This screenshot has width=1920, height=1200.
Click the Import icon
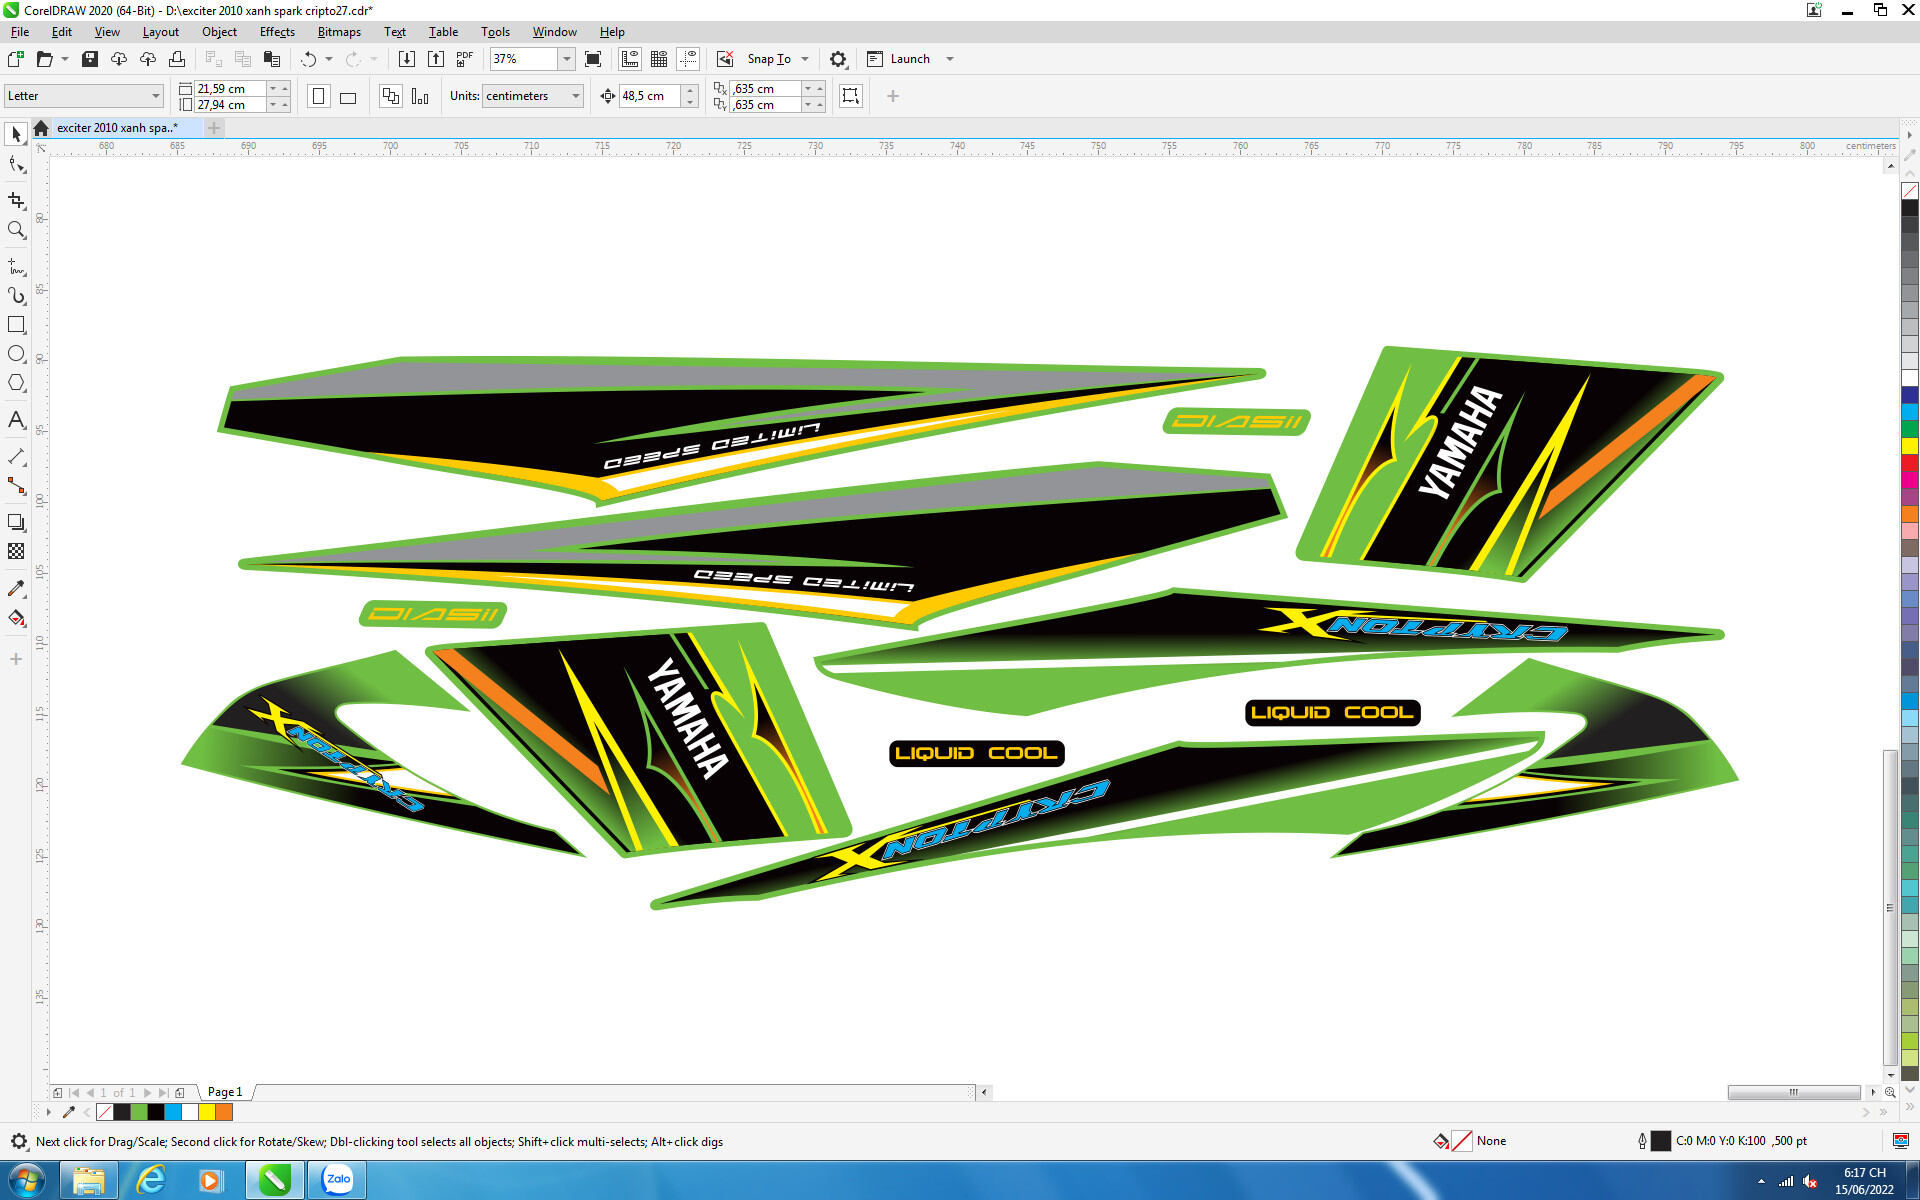pos(407,59)
